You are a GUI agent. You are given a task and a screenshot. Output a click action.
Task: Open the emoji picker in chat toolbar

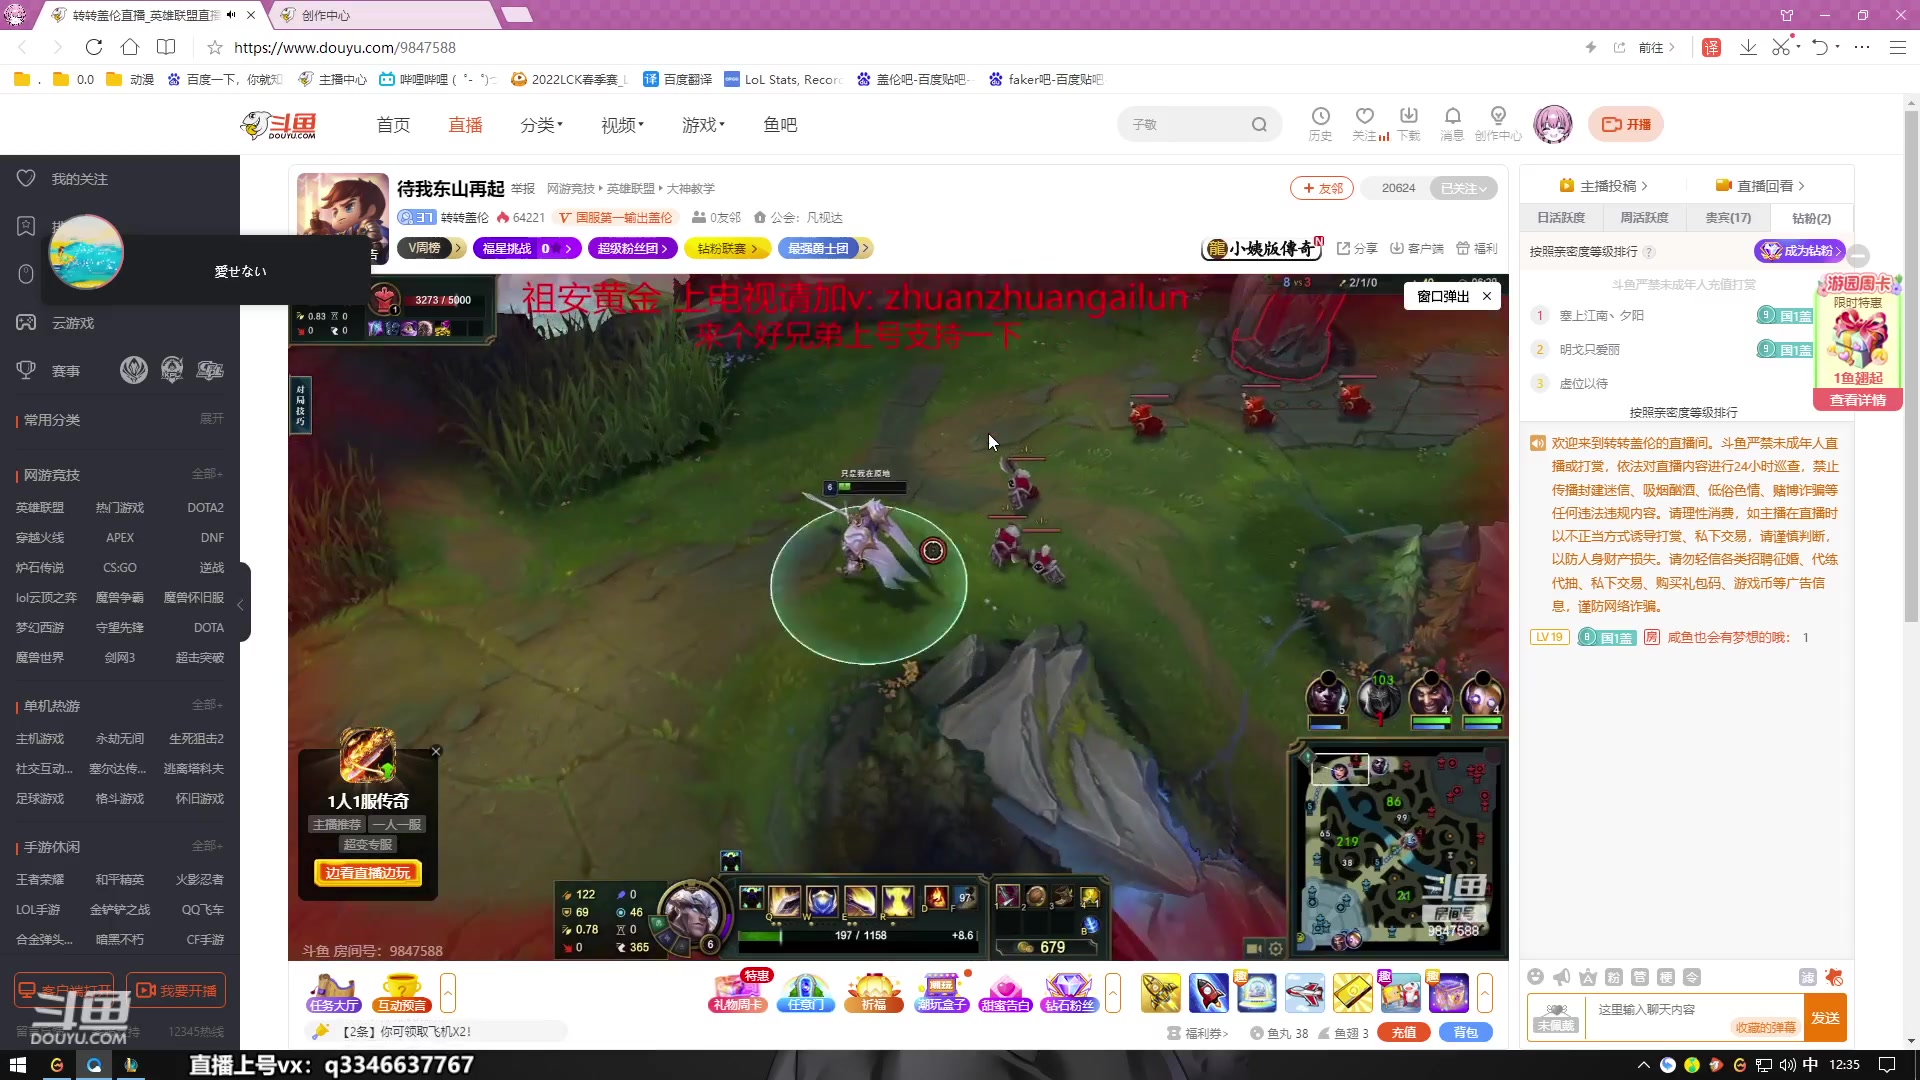coord(1535,977)
